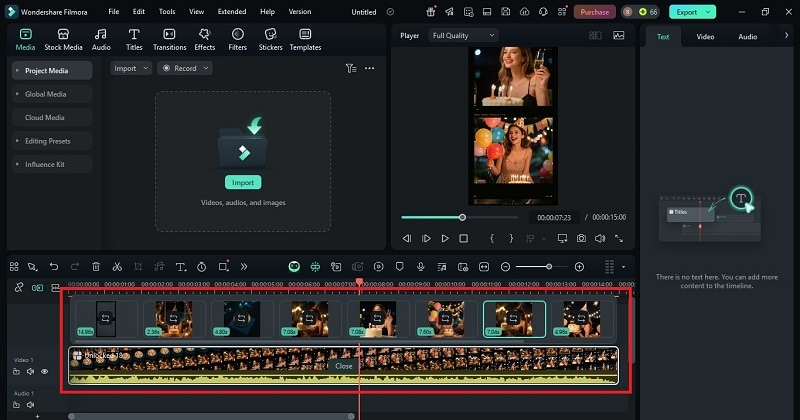Click the media filter sort icon
800x420 pixels.
point(351,68)
